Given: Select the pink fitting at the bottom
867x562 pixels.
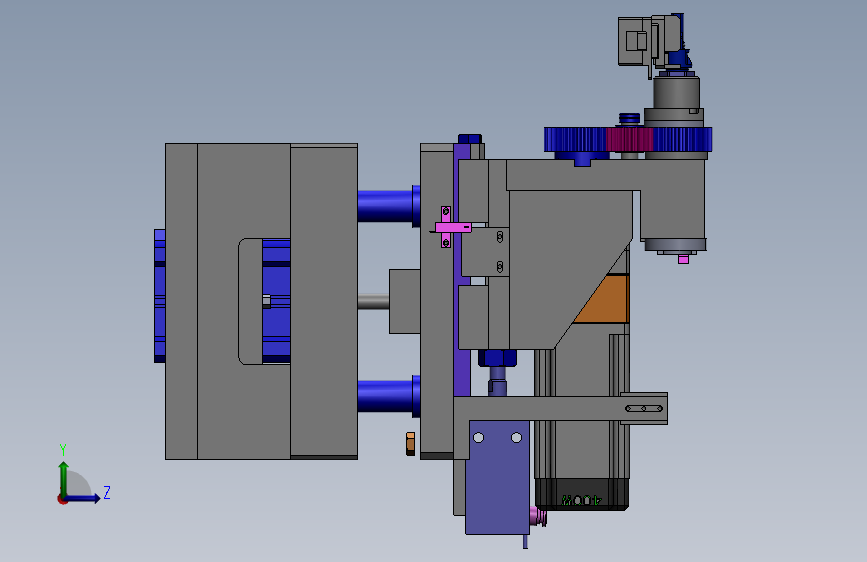Looking at the screenshot, I should pyautogui.click(x=538, y=517).
